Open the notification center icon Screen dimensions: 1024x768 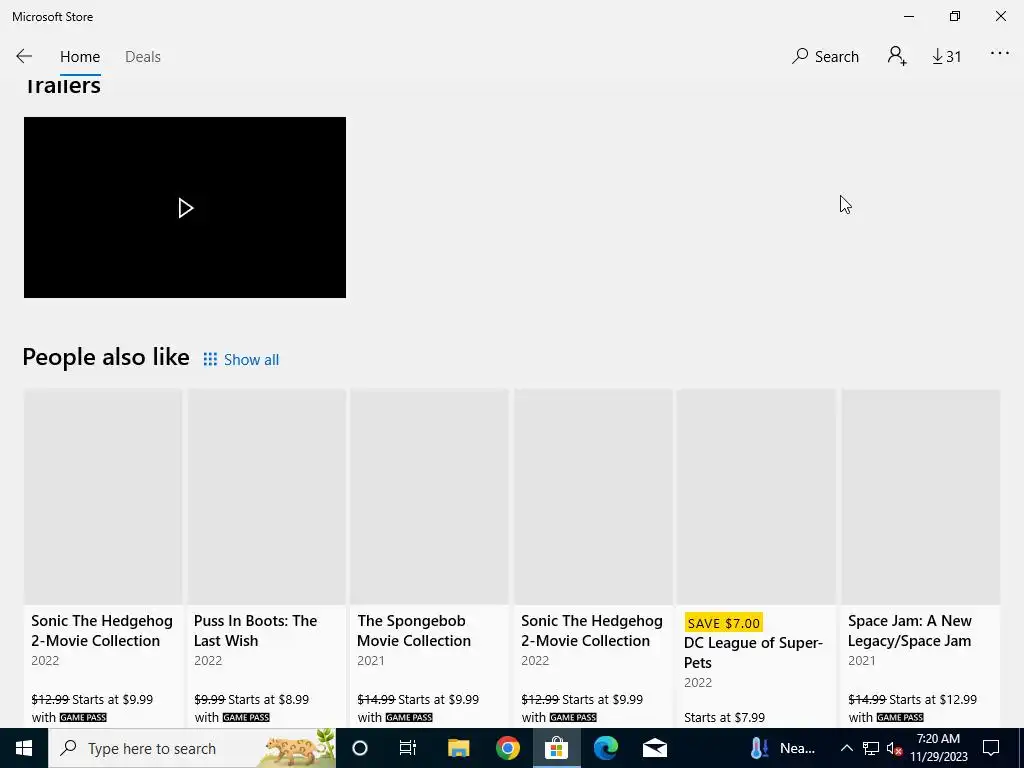pos(991,748)
